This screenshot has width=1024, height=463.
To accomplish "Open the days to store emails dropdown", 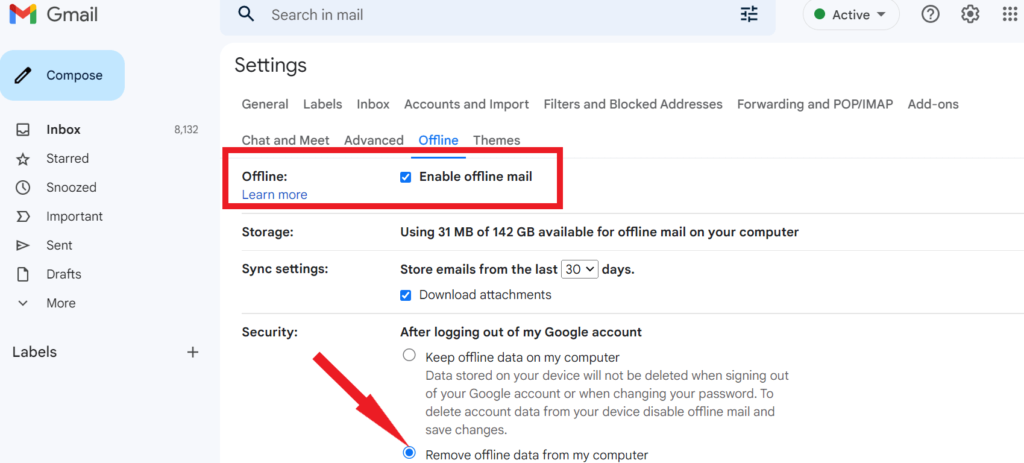I will click(x=580, y=269).
